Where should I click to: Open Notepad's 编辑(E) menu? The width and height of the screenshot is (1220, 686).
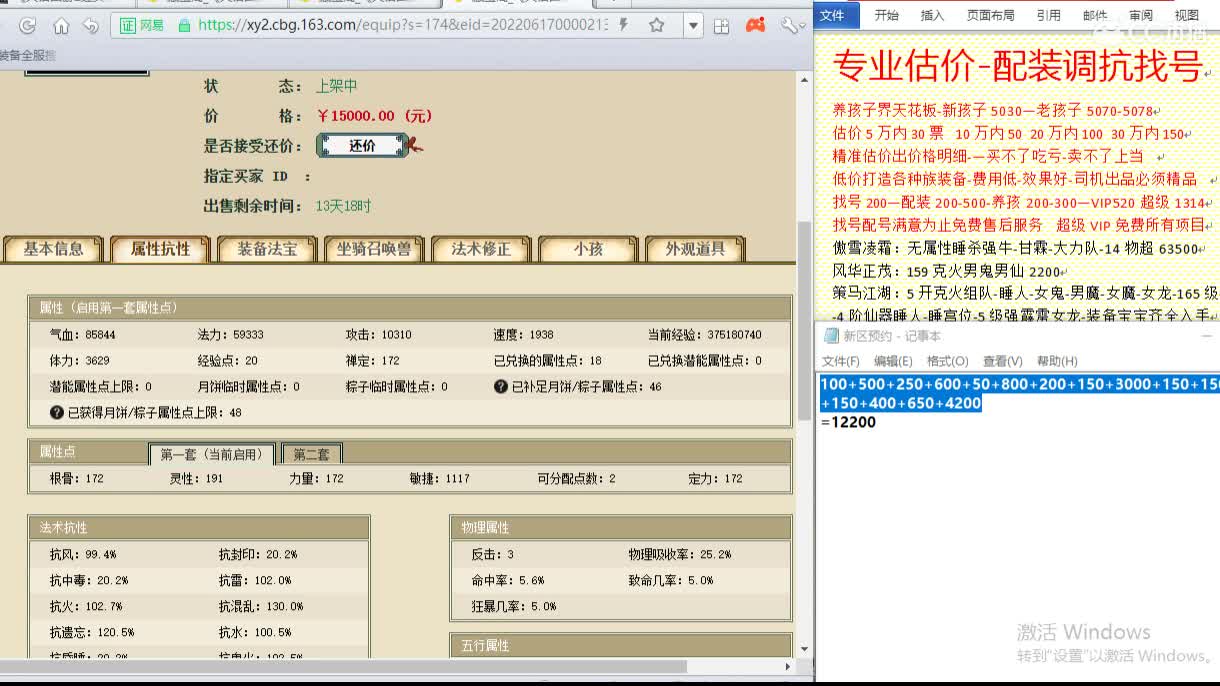(x=893, y=361)
